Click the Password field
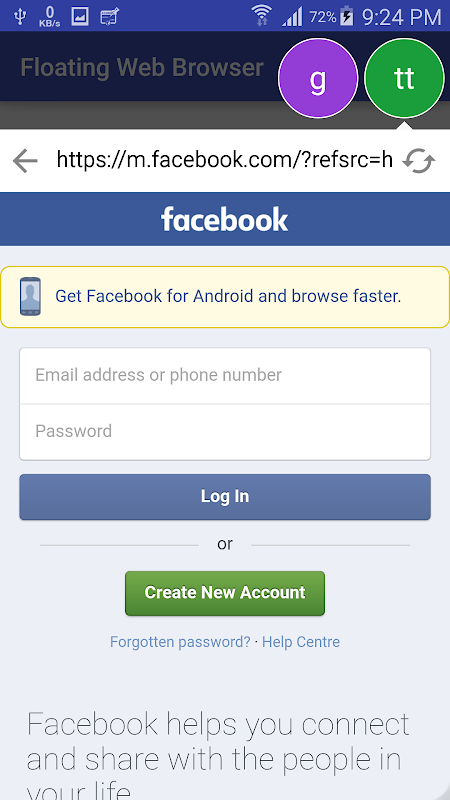 pos(225,432)
